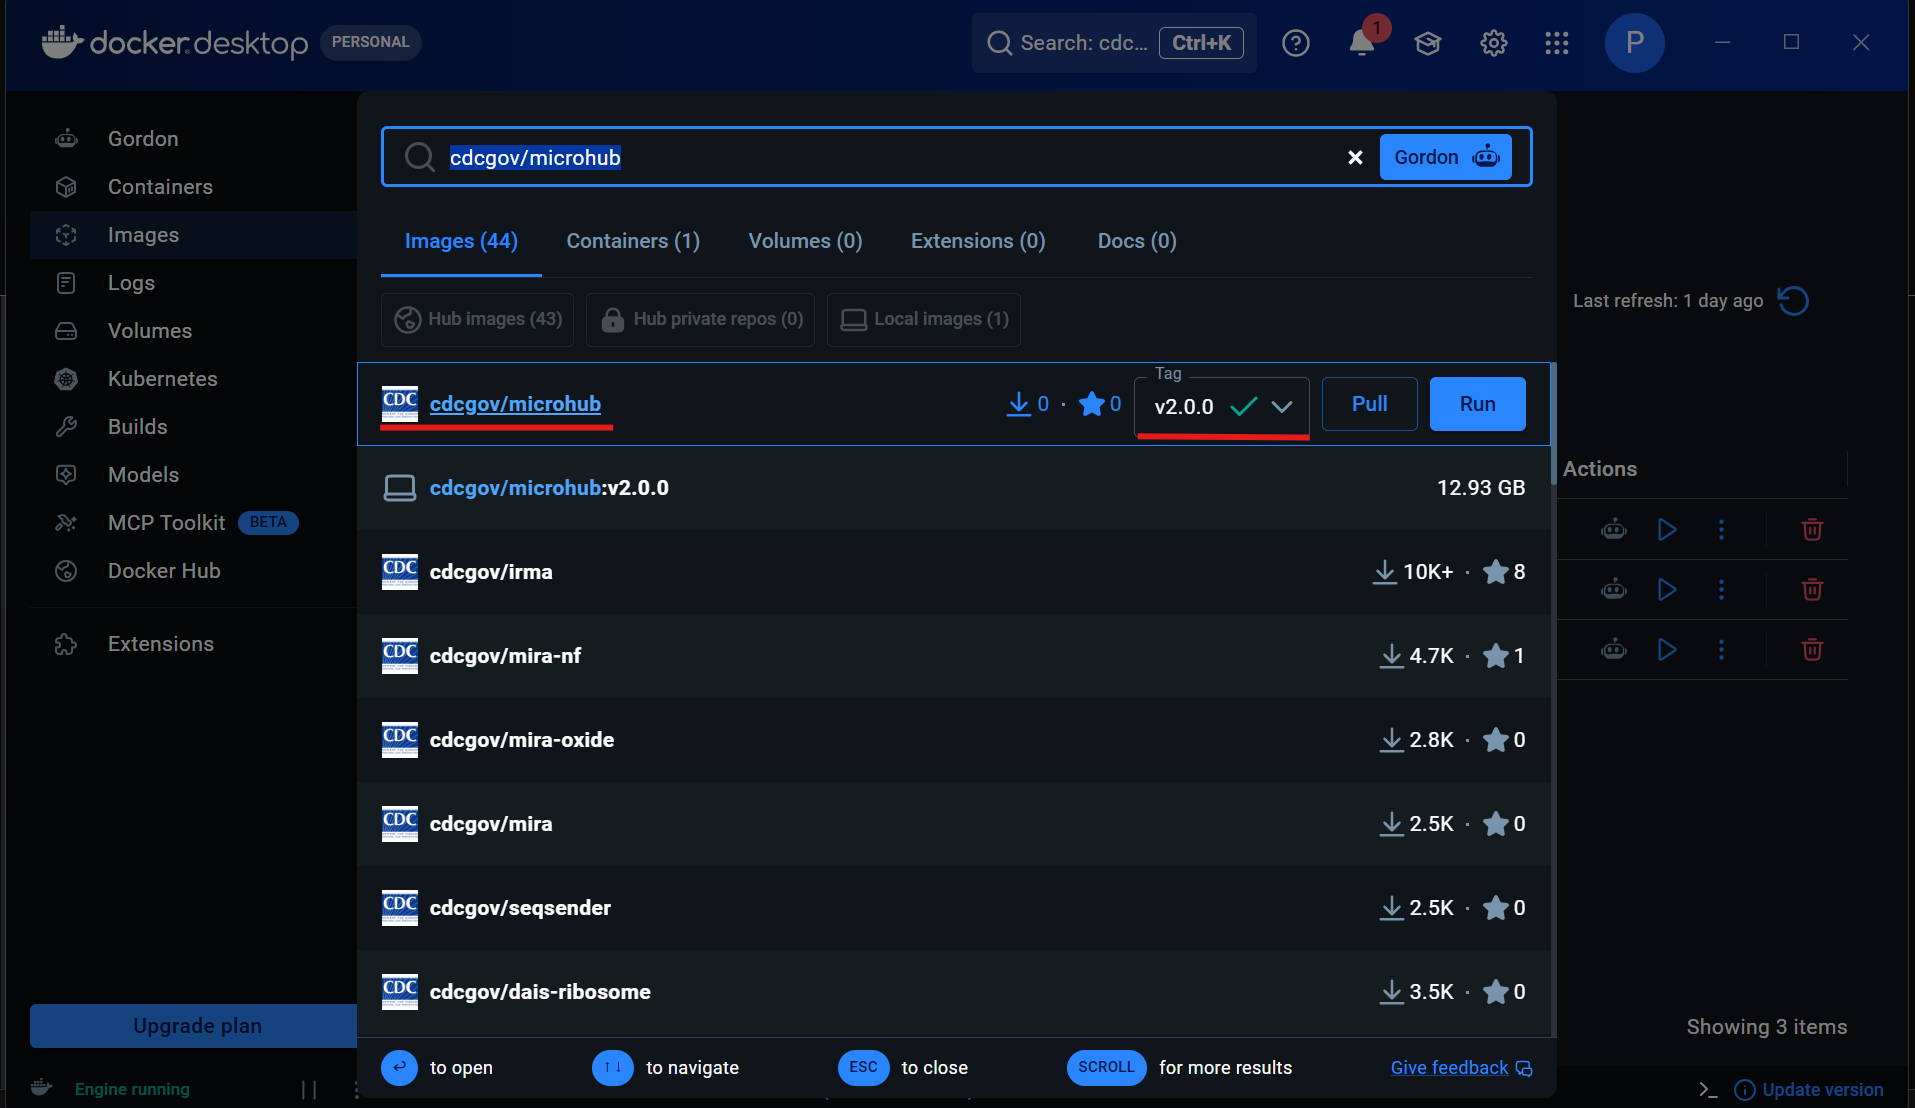Open the user profile avatar P
This screenshot has width=1915, height=1108.
pos(1634,43)
